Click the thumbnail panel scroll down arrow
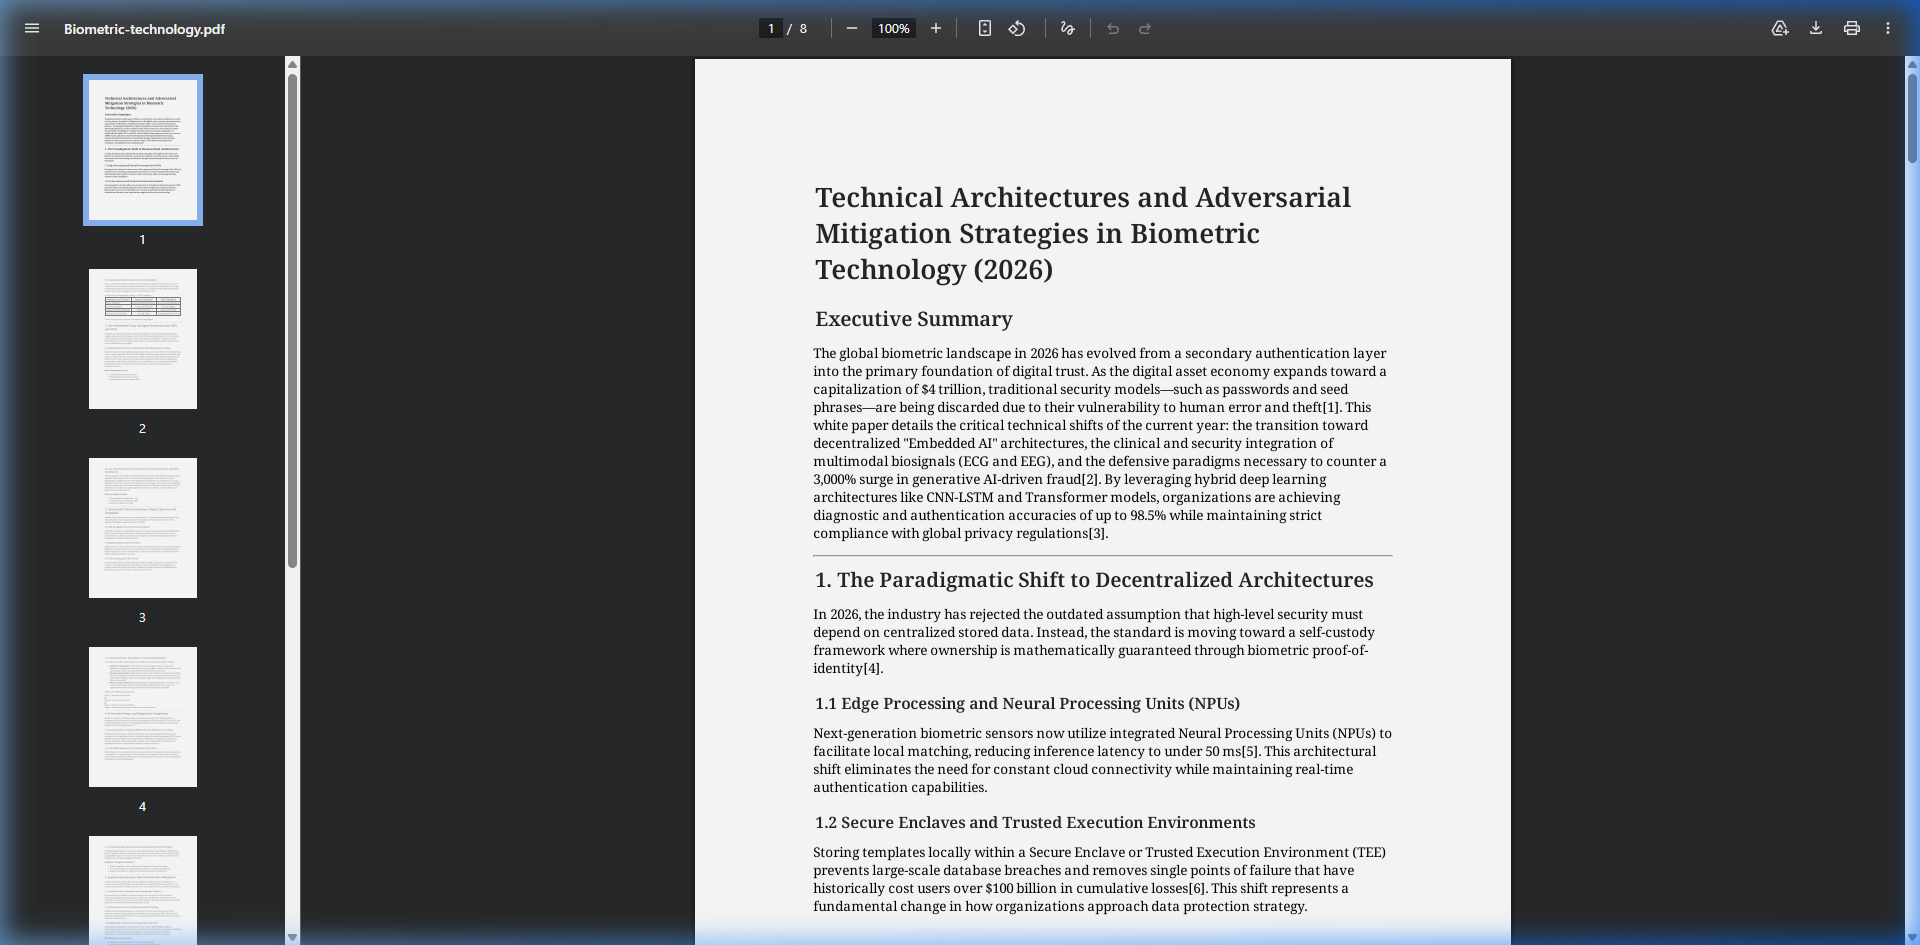This screenshot has height=945, width=1920. pyautogui.click(x=293, y=938)
